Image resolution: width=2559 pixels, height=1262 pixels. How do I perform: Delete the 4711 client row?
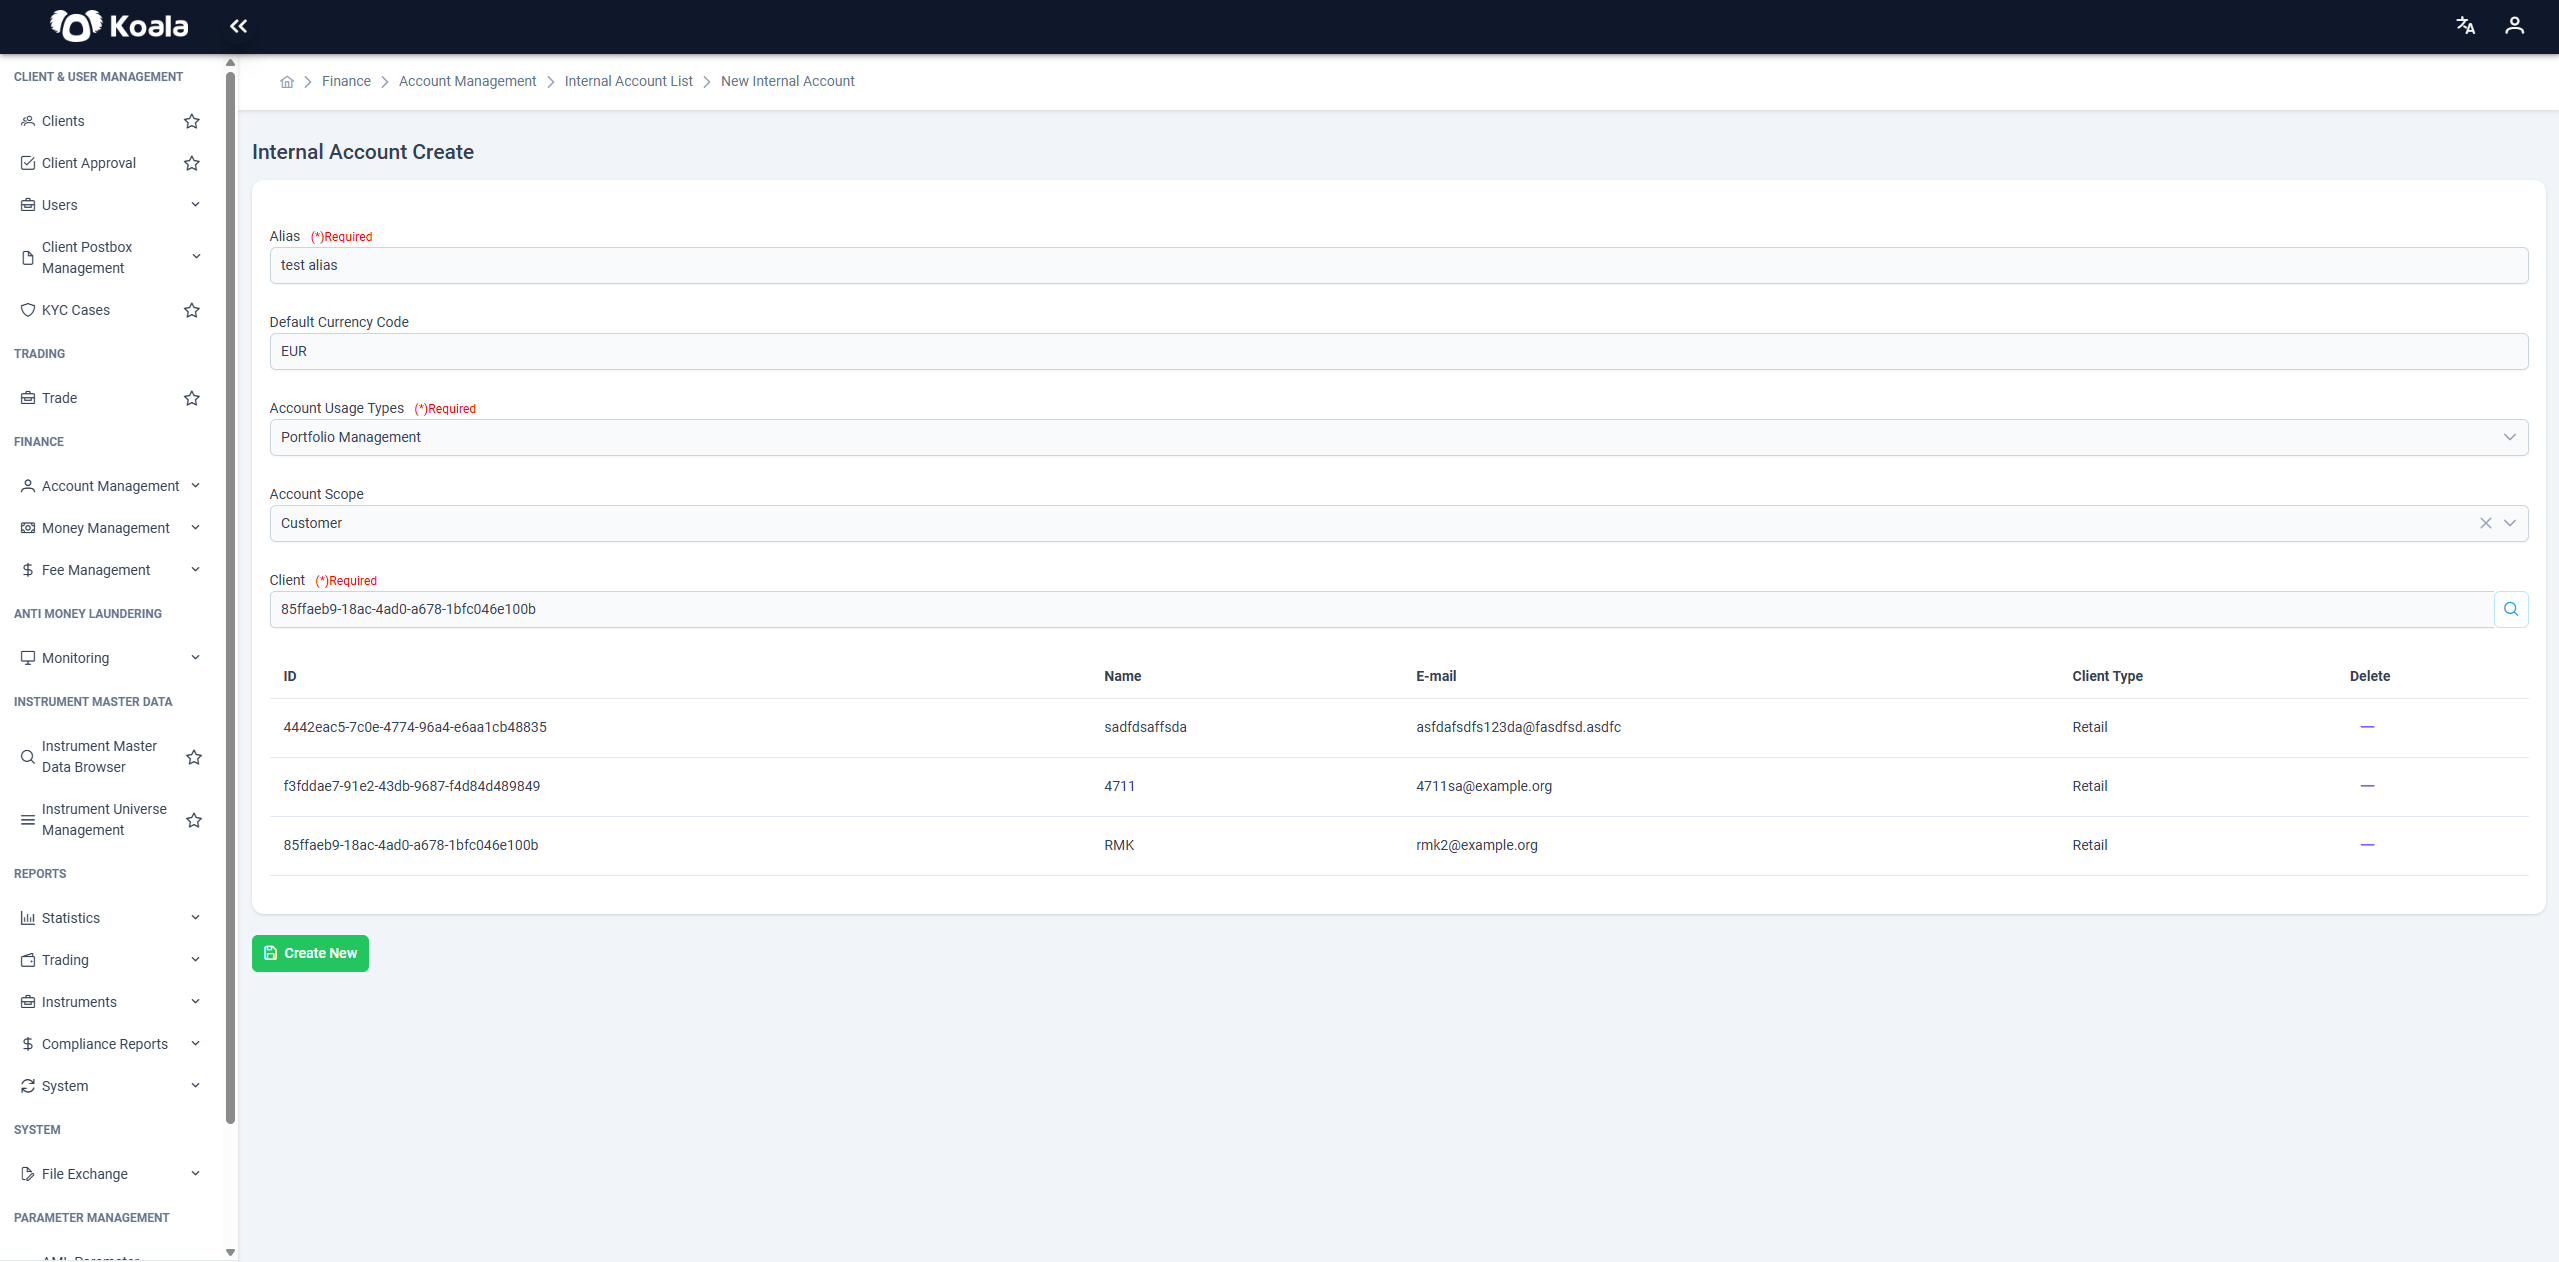[x=2367, y=786]
